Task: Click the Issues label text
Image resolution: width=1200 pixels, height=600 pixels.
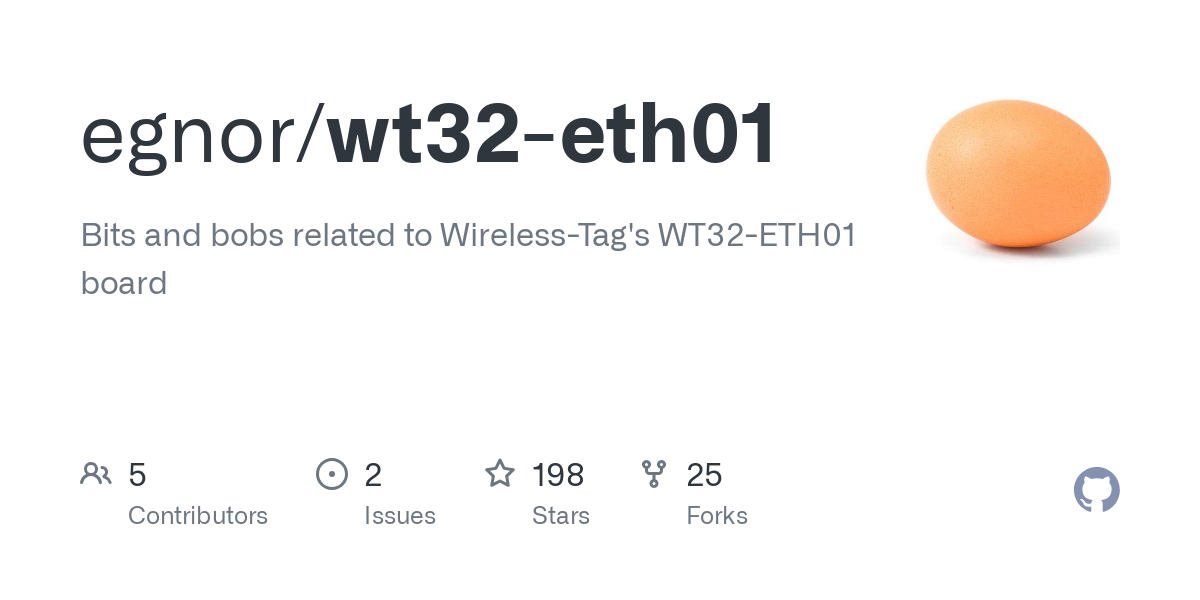Action: click(x=400, y=516)
